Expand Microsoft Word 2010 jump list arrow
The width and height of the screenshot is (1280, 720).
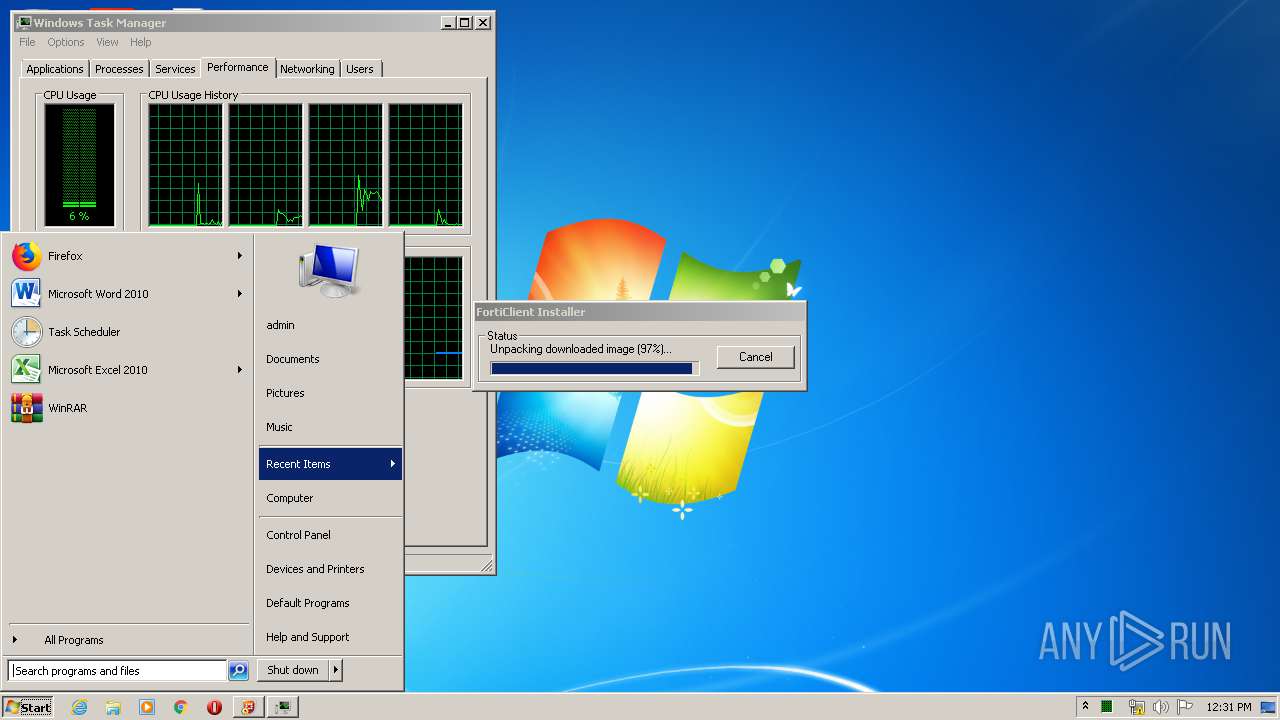tap(240, 294)
